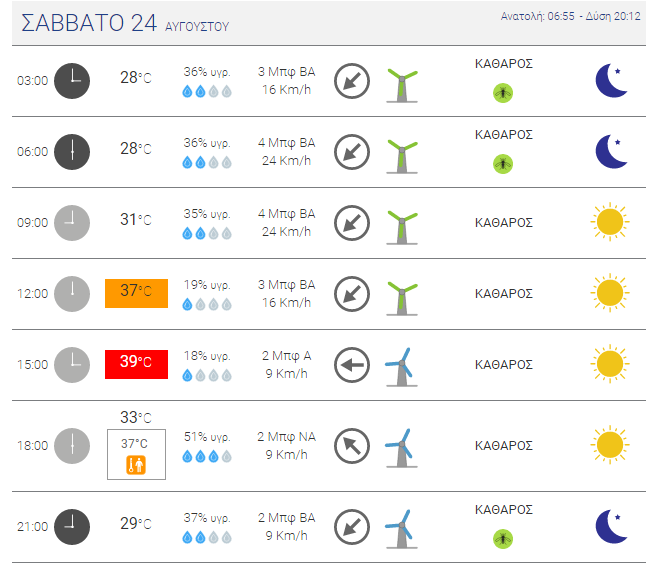The width and height of the screenshot is (669, 566).
Task: Click the moon icon in the 21:00 row
Action: (611, 527)
